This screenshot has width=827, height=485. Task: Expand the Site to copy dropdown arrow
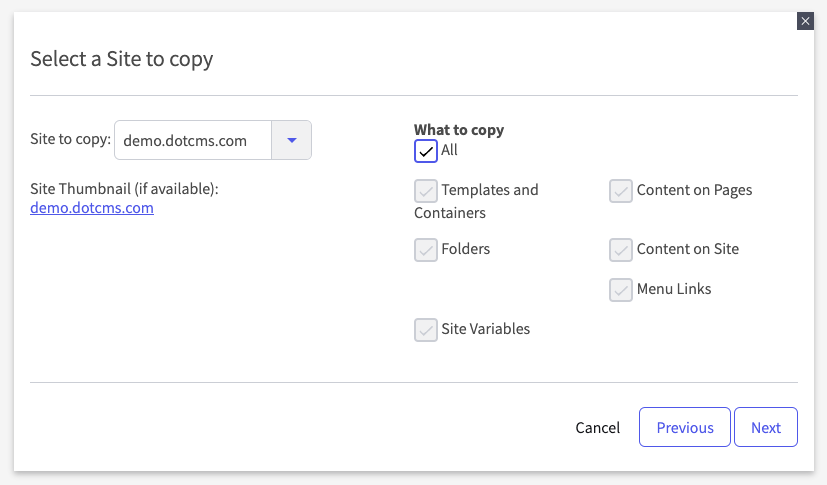pyautogui.click(x=292, y=140)
